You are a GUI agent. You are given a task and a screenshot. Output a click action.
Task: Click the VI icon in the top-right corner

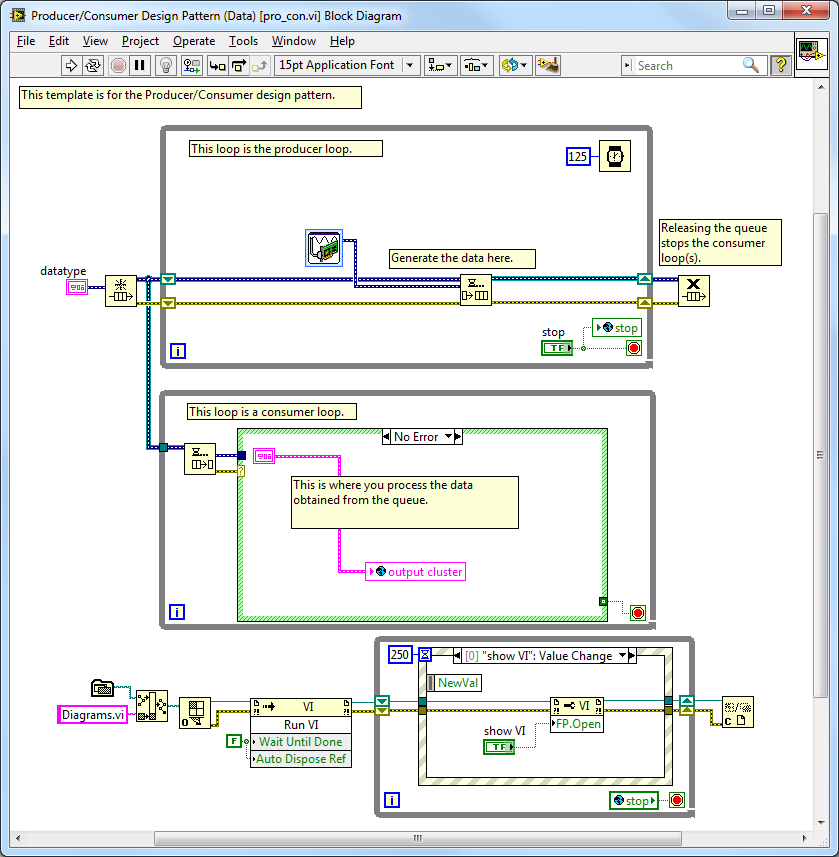(811, 53)
